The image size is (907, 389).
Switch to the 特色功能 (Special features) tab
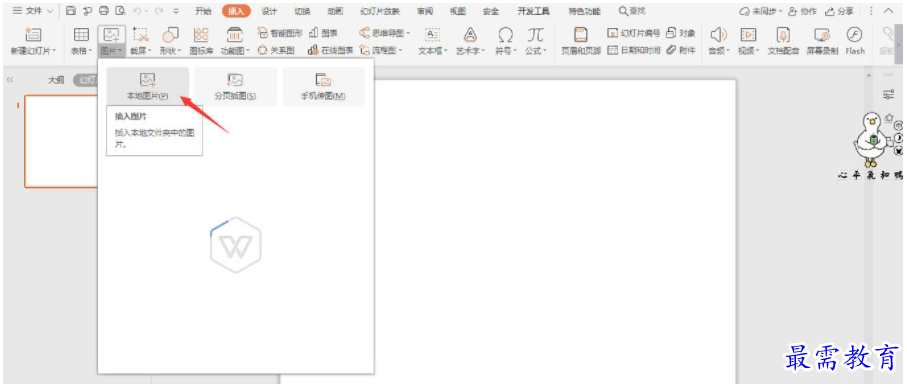584,11
